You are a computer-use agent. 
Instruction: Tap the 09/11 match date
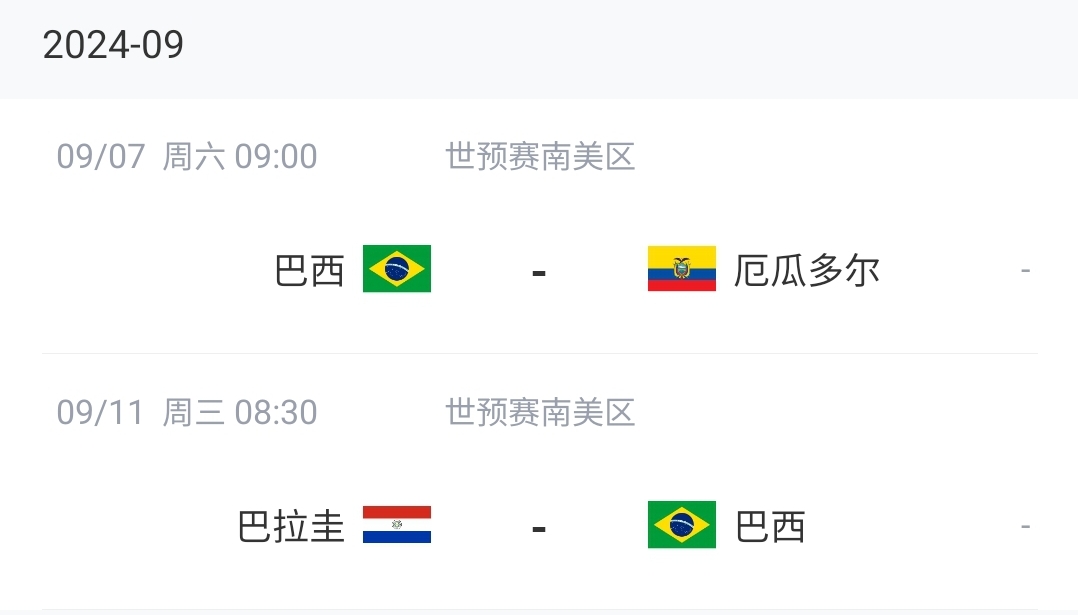coord(101,413)
